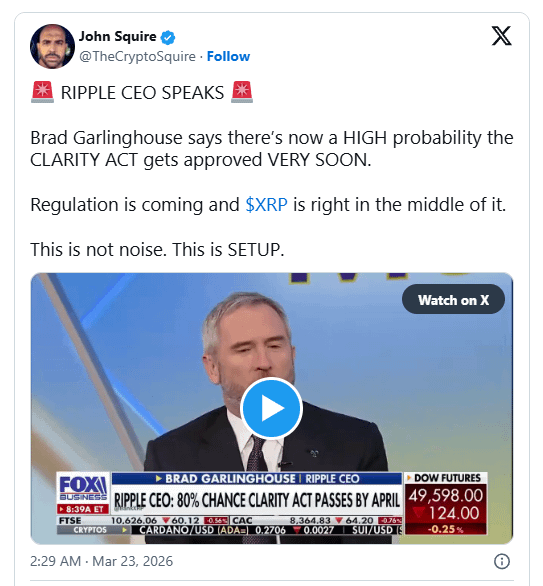Click the @TheCryptoSquire handle
Viewport: 543px width, 586px height.
pos(137,56)
